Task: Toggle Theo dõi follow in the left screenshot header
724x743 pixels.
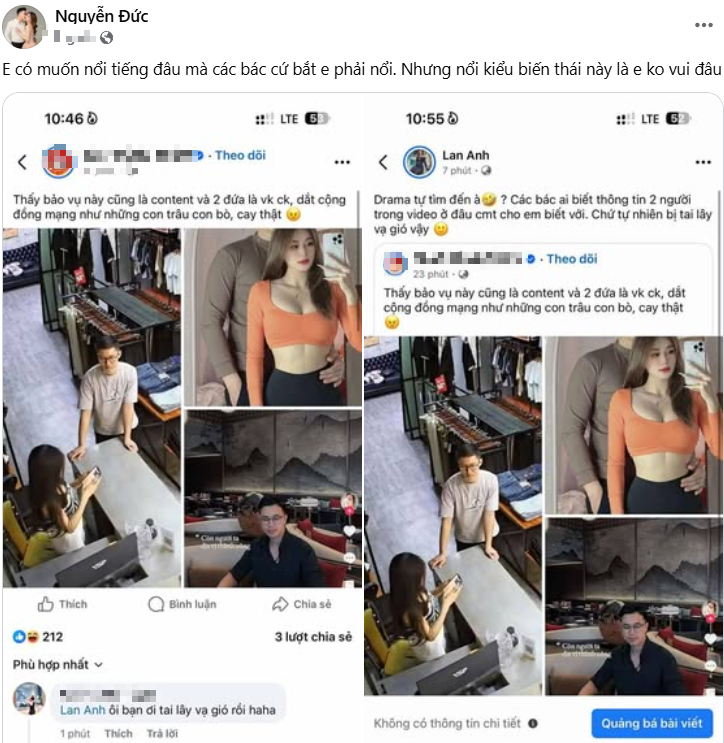Action: (240, 155)
